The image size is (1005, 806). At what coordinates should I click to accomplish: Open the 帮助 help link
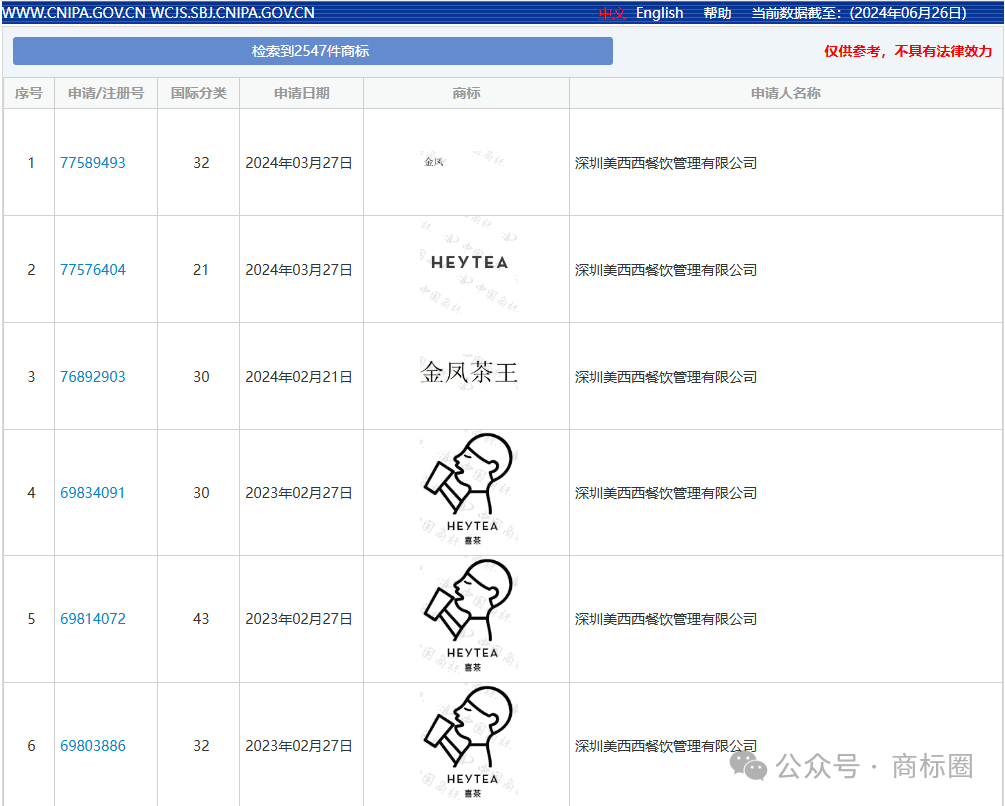(717, 13)
